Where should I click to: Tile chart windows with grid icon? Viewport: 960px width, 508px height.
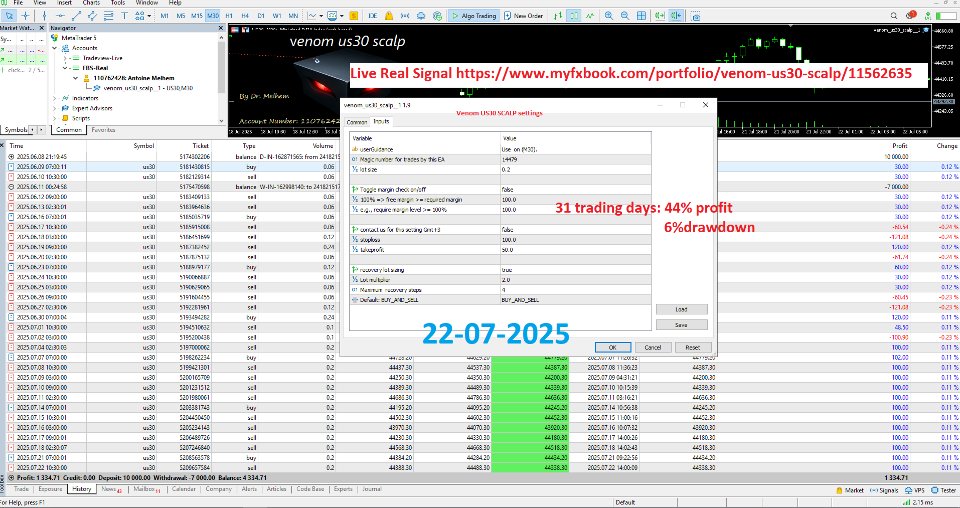[x=641, y=16]
